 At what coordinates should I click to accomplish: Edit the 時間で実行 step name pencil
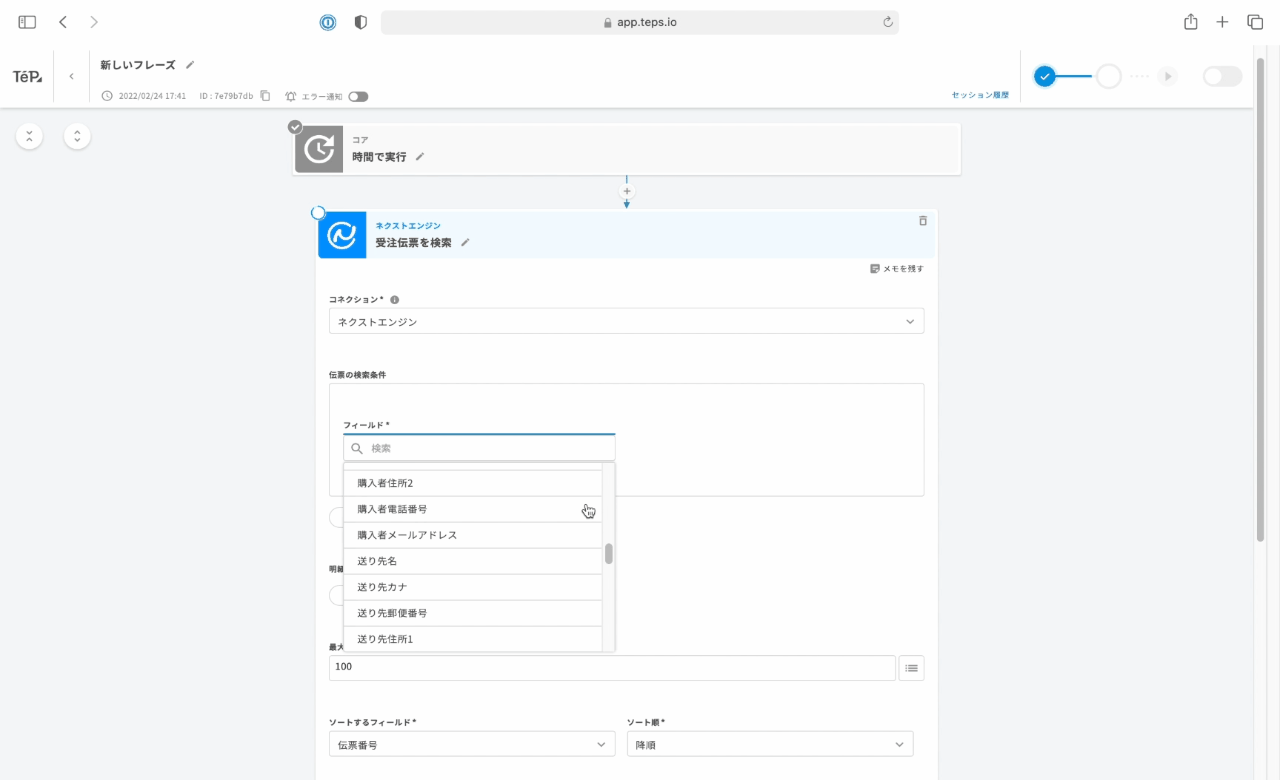(x=420, y=157)
